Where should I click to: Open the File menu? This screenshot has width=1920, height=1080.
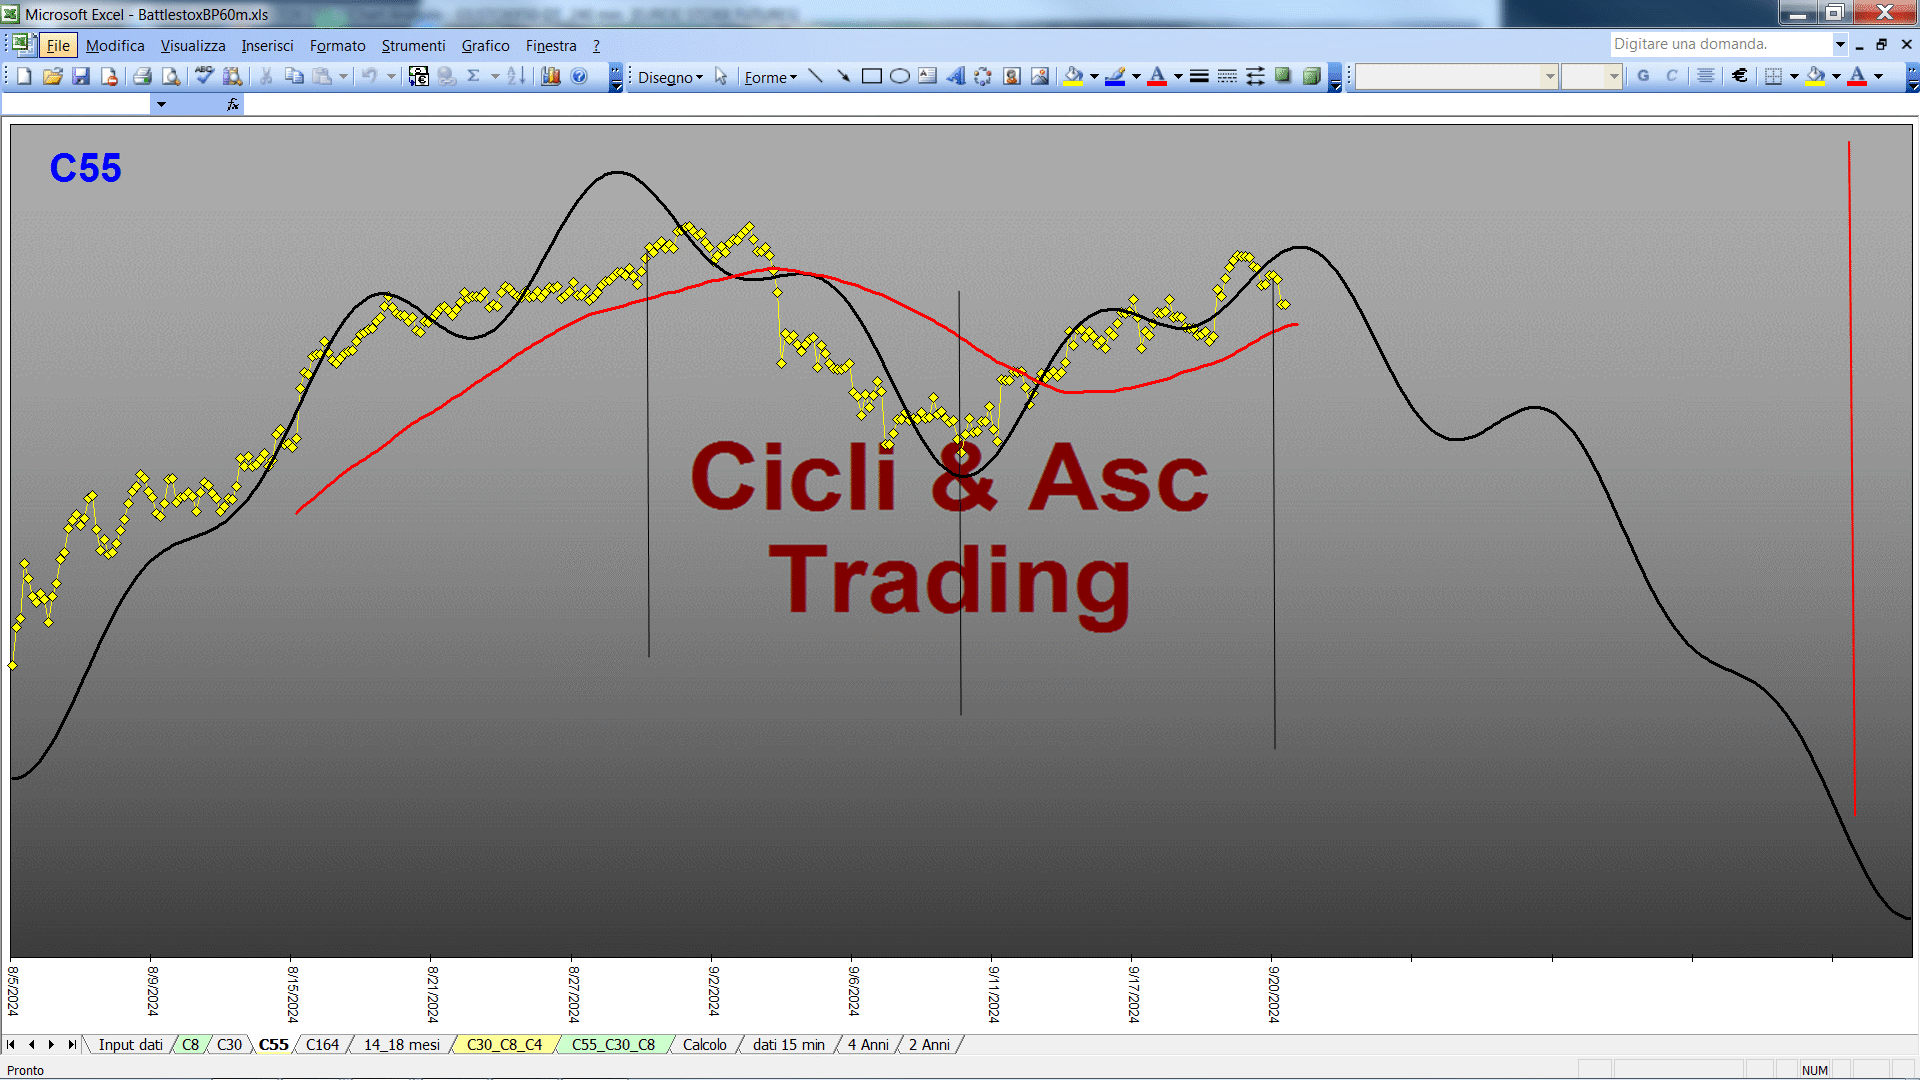pos(58,46)
